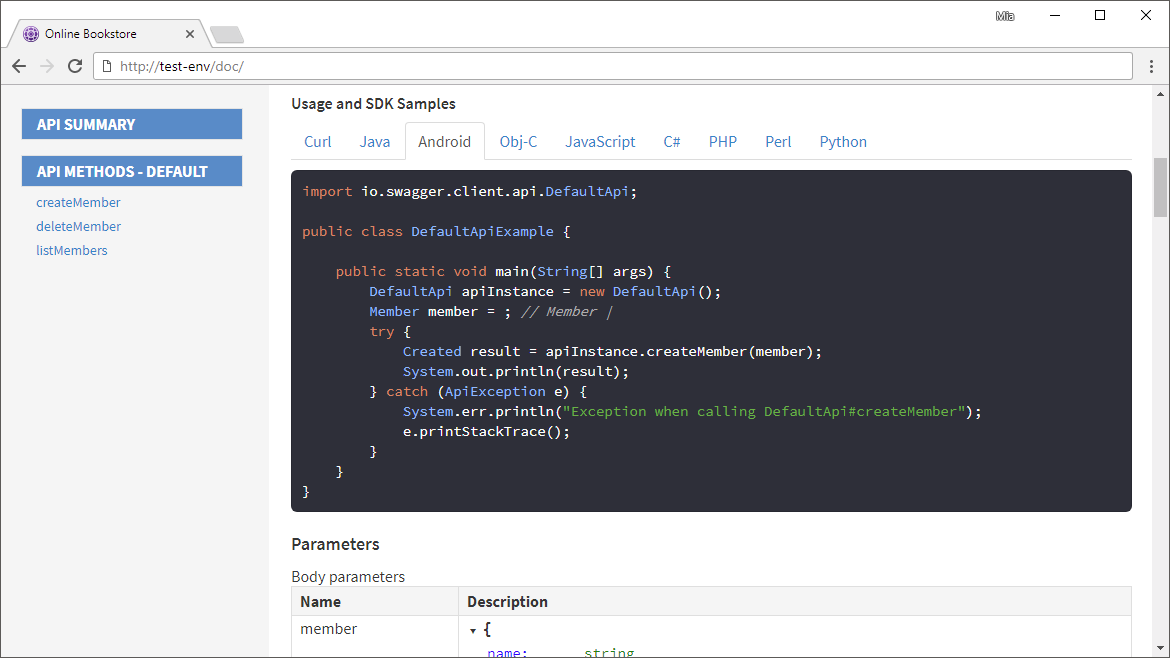1170x658 pixels.
Task: Switch to the C# sample tab
Action: coord(672,142)
